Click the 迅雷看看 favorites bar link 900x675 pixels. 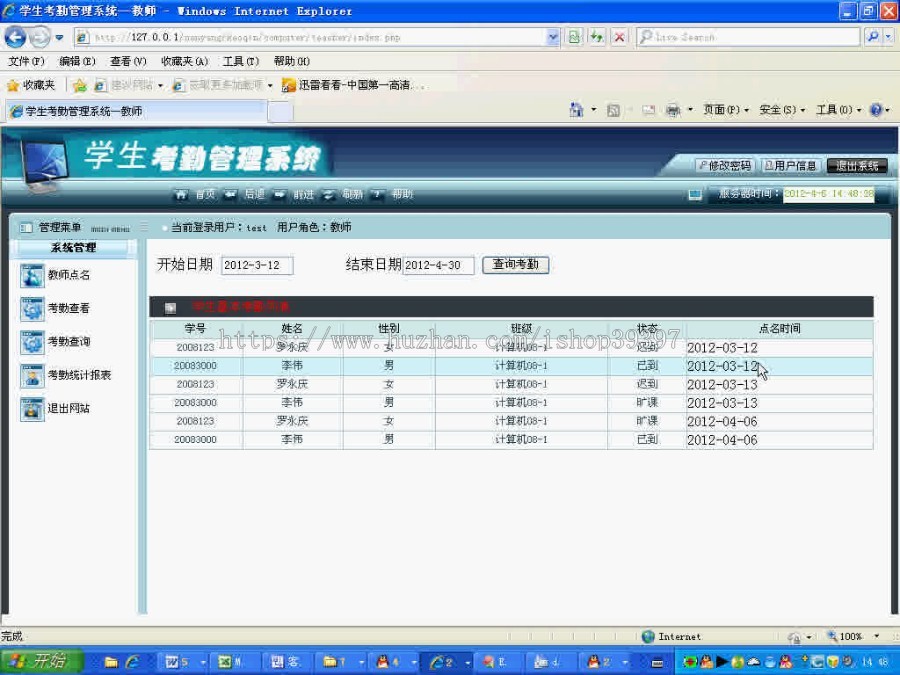coord(353,86)
